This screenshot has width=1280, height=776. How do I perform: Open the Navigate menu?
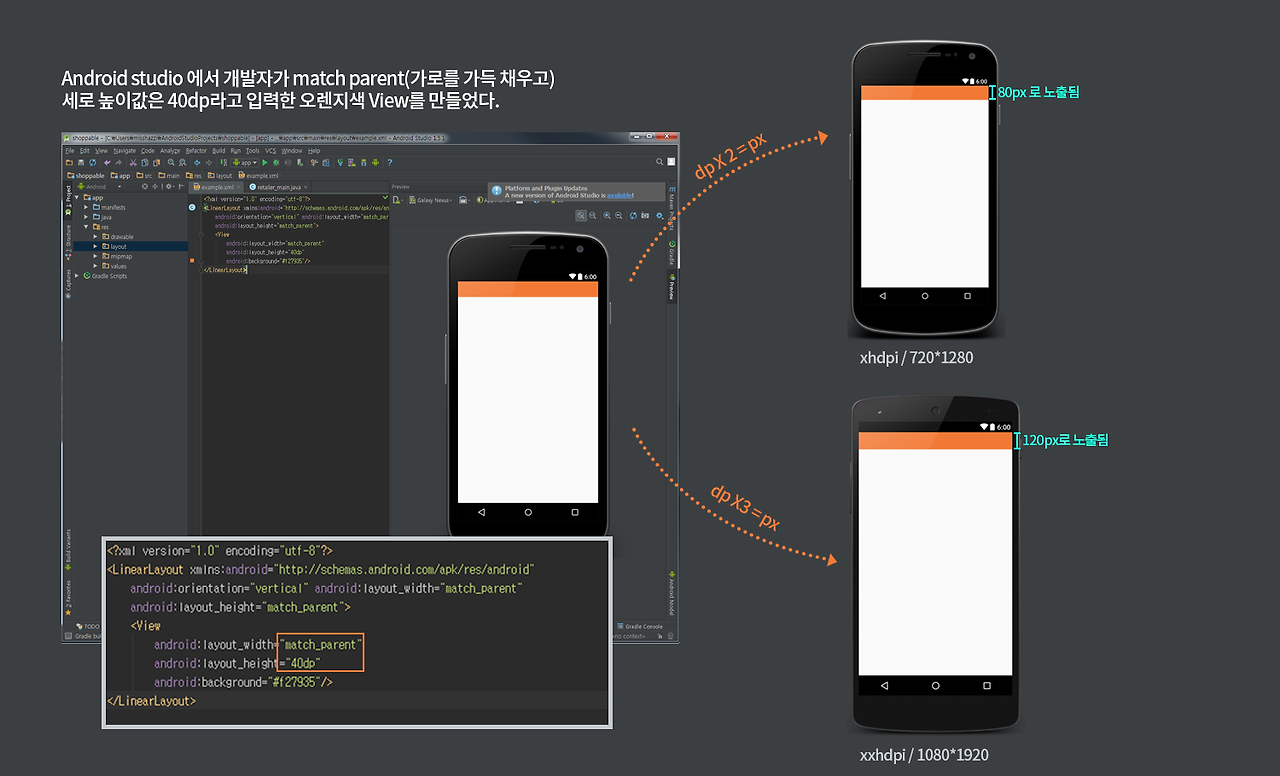coord(126,150)
